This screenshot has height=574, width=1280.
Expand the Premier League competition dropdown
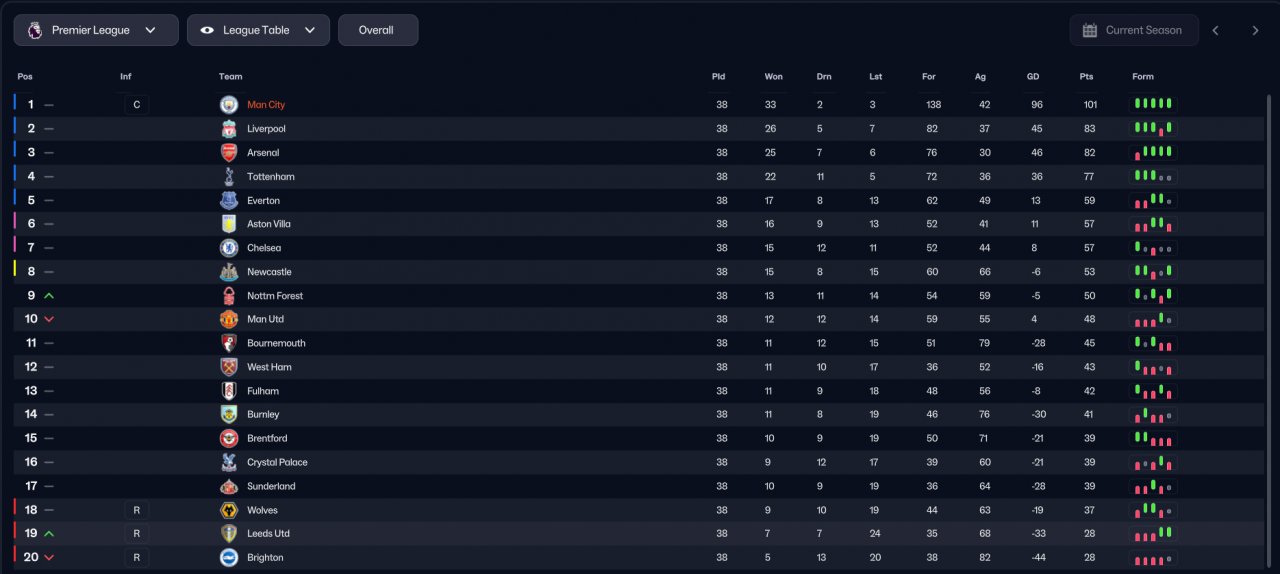click(x=96, y=30)
